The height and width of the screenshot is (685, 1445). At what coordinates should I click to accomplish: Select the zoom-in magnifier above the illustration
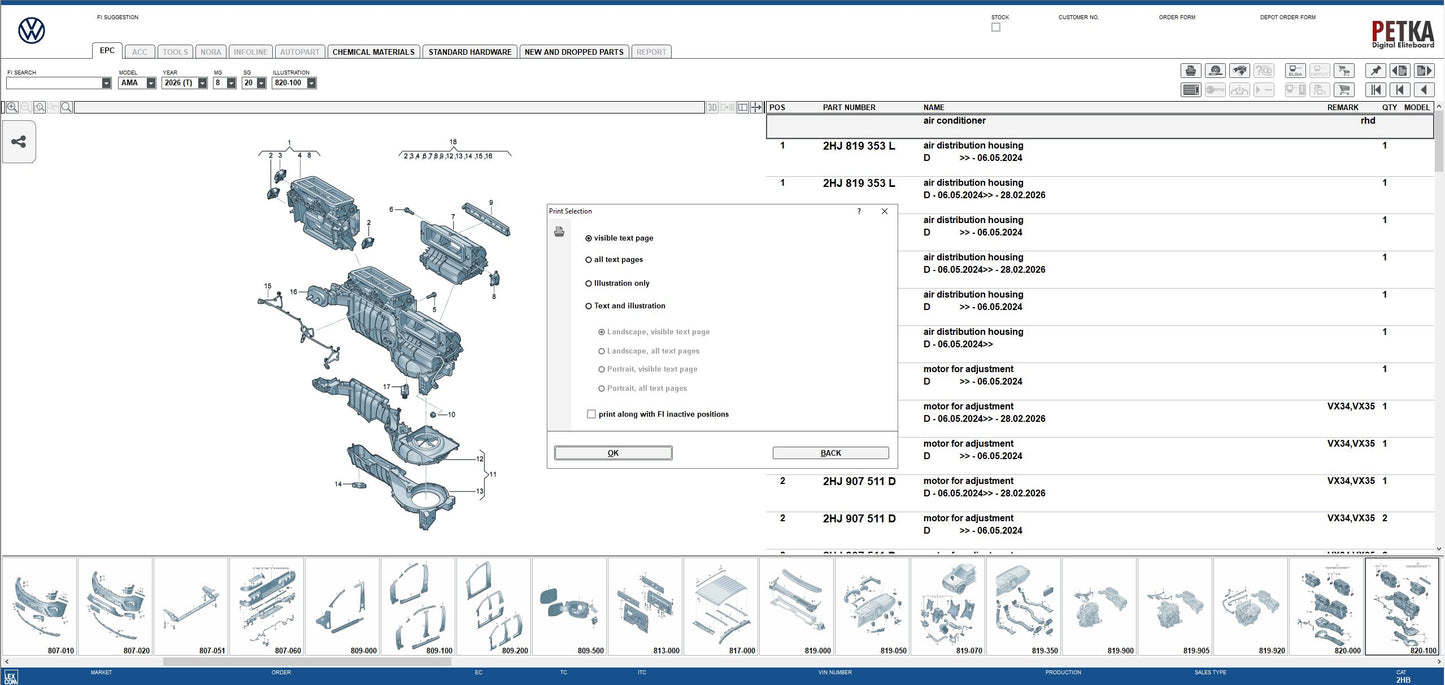coord(12,107)
